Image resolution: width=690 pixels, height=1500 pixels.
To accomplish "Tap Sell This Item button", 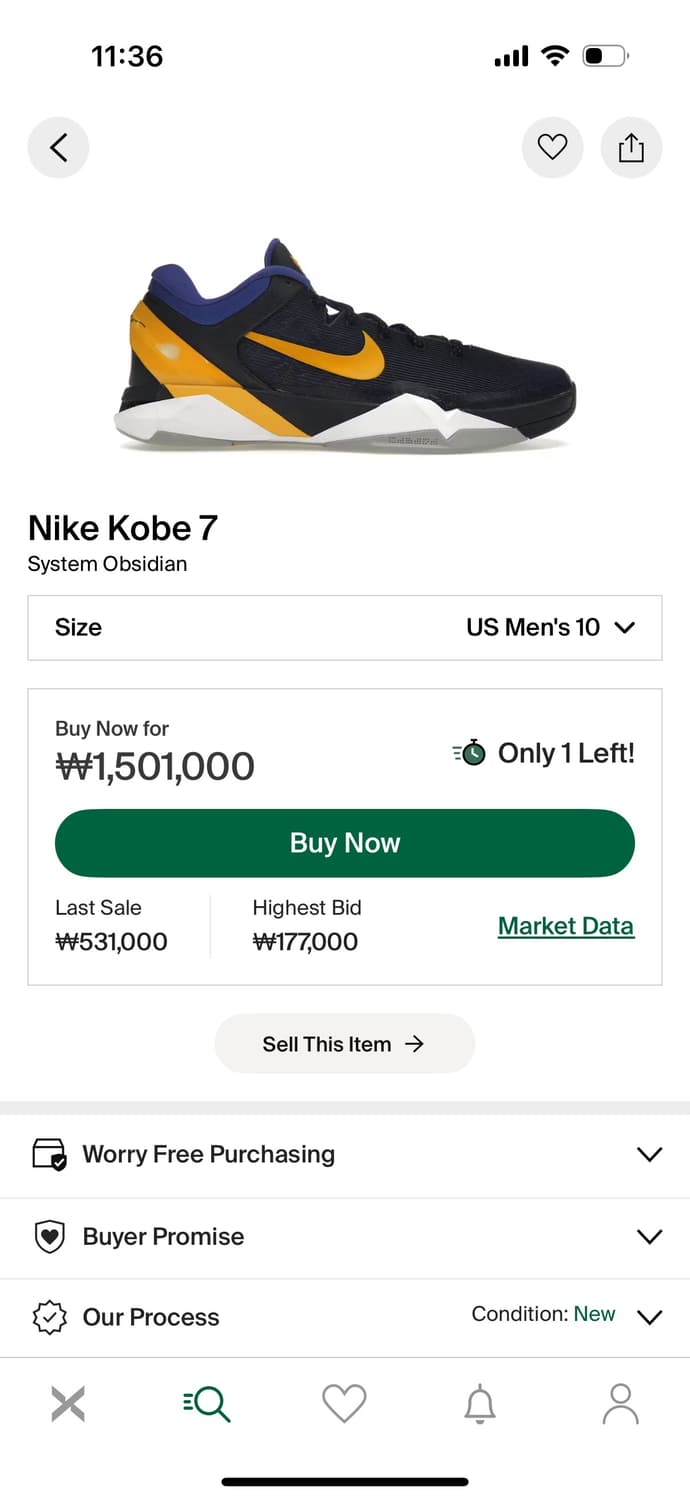I will point(344,1044).
